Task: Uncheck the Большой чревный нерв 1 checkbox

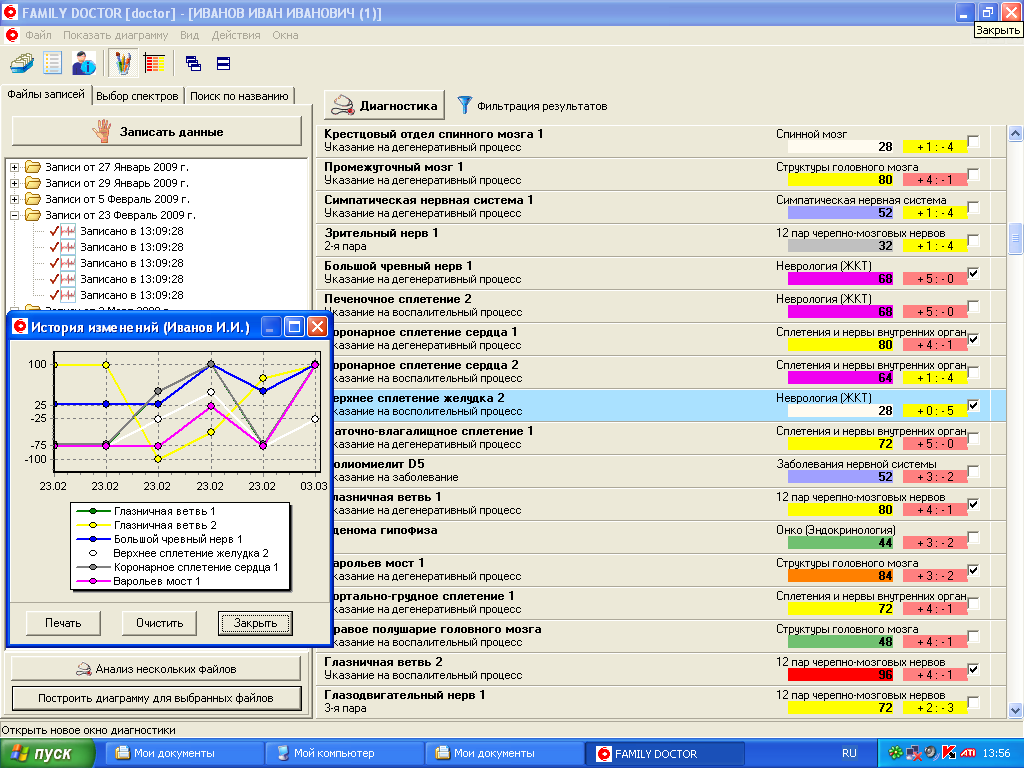Action: 973,273
